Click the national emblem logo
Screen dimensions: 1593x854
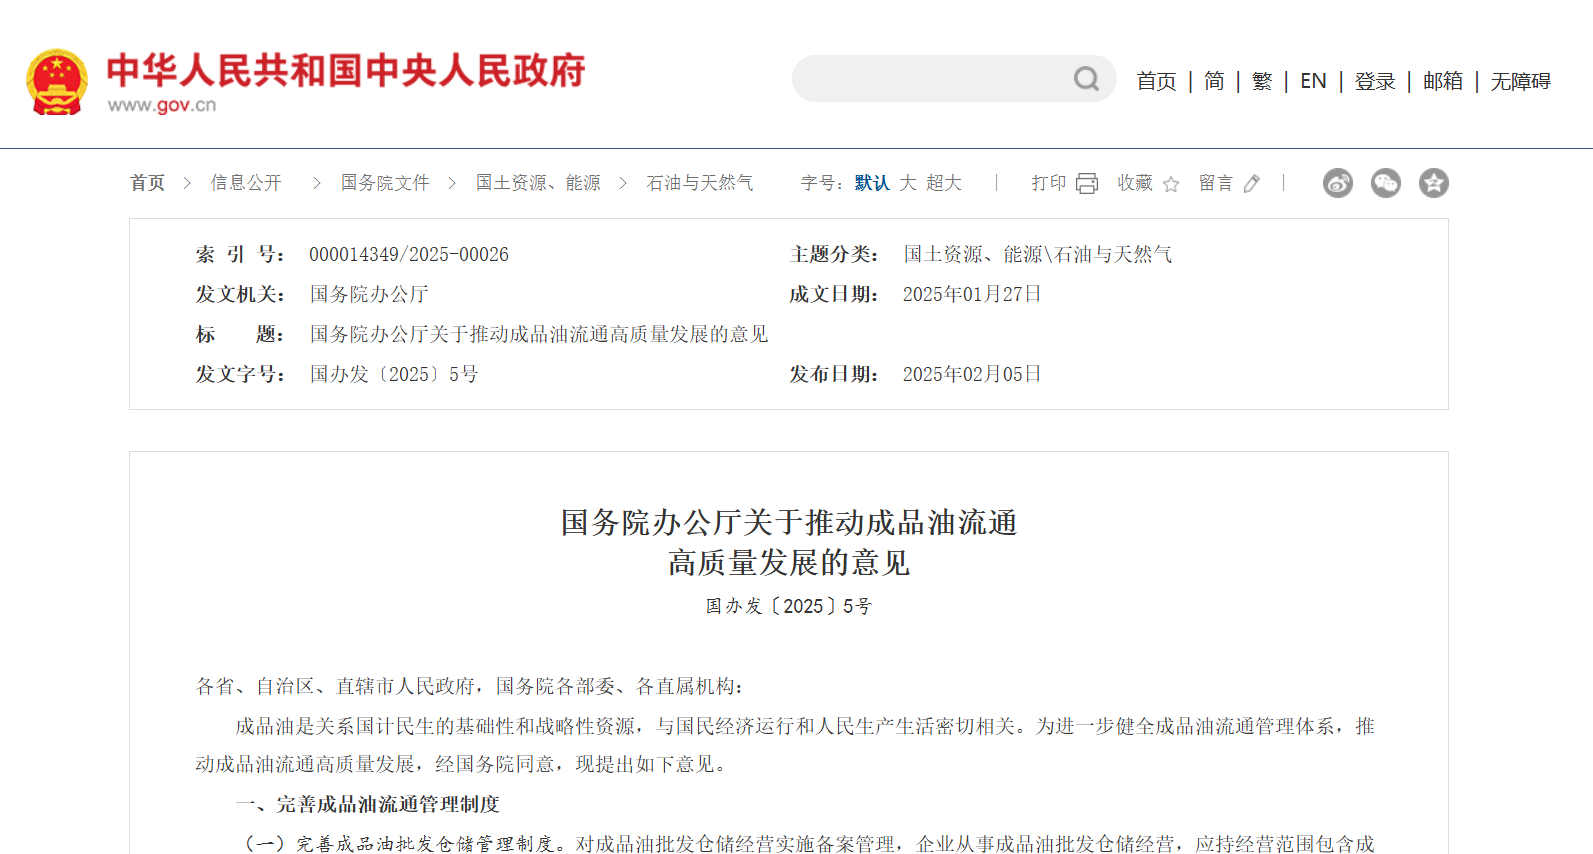[x=57, y=82]
